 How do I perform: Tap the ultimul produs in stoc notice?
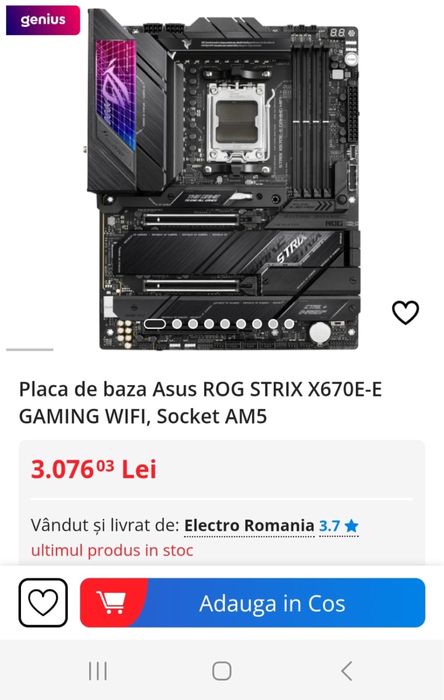tap(112, 550)
